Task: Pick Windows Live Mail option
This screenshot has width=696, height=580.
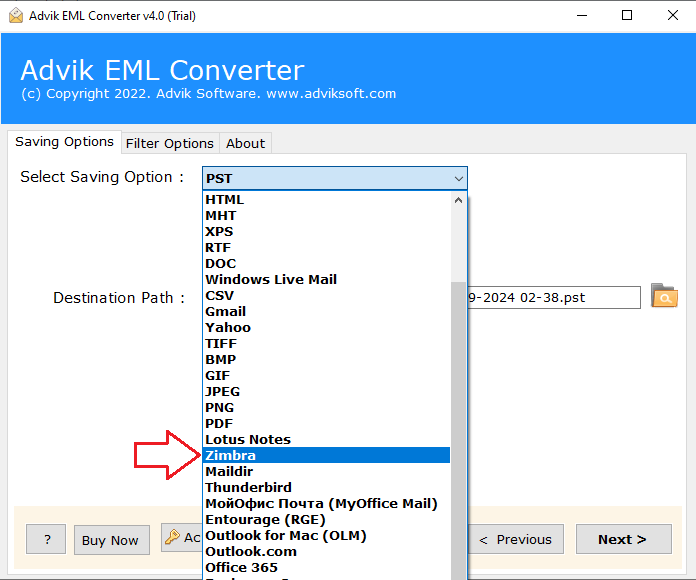Action: coord(327,280)
